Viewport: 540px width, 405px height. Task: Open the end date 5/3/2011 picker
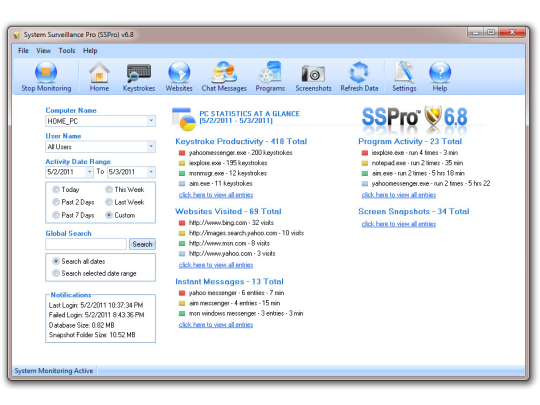tap(151, 172)
